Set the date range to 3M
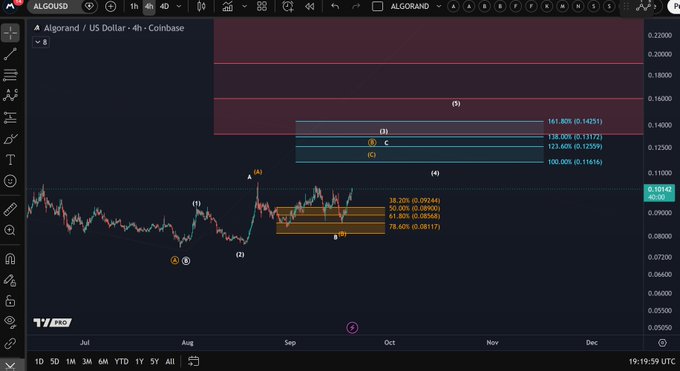Viewport: 680px width, 371px height. pos(87,361)
